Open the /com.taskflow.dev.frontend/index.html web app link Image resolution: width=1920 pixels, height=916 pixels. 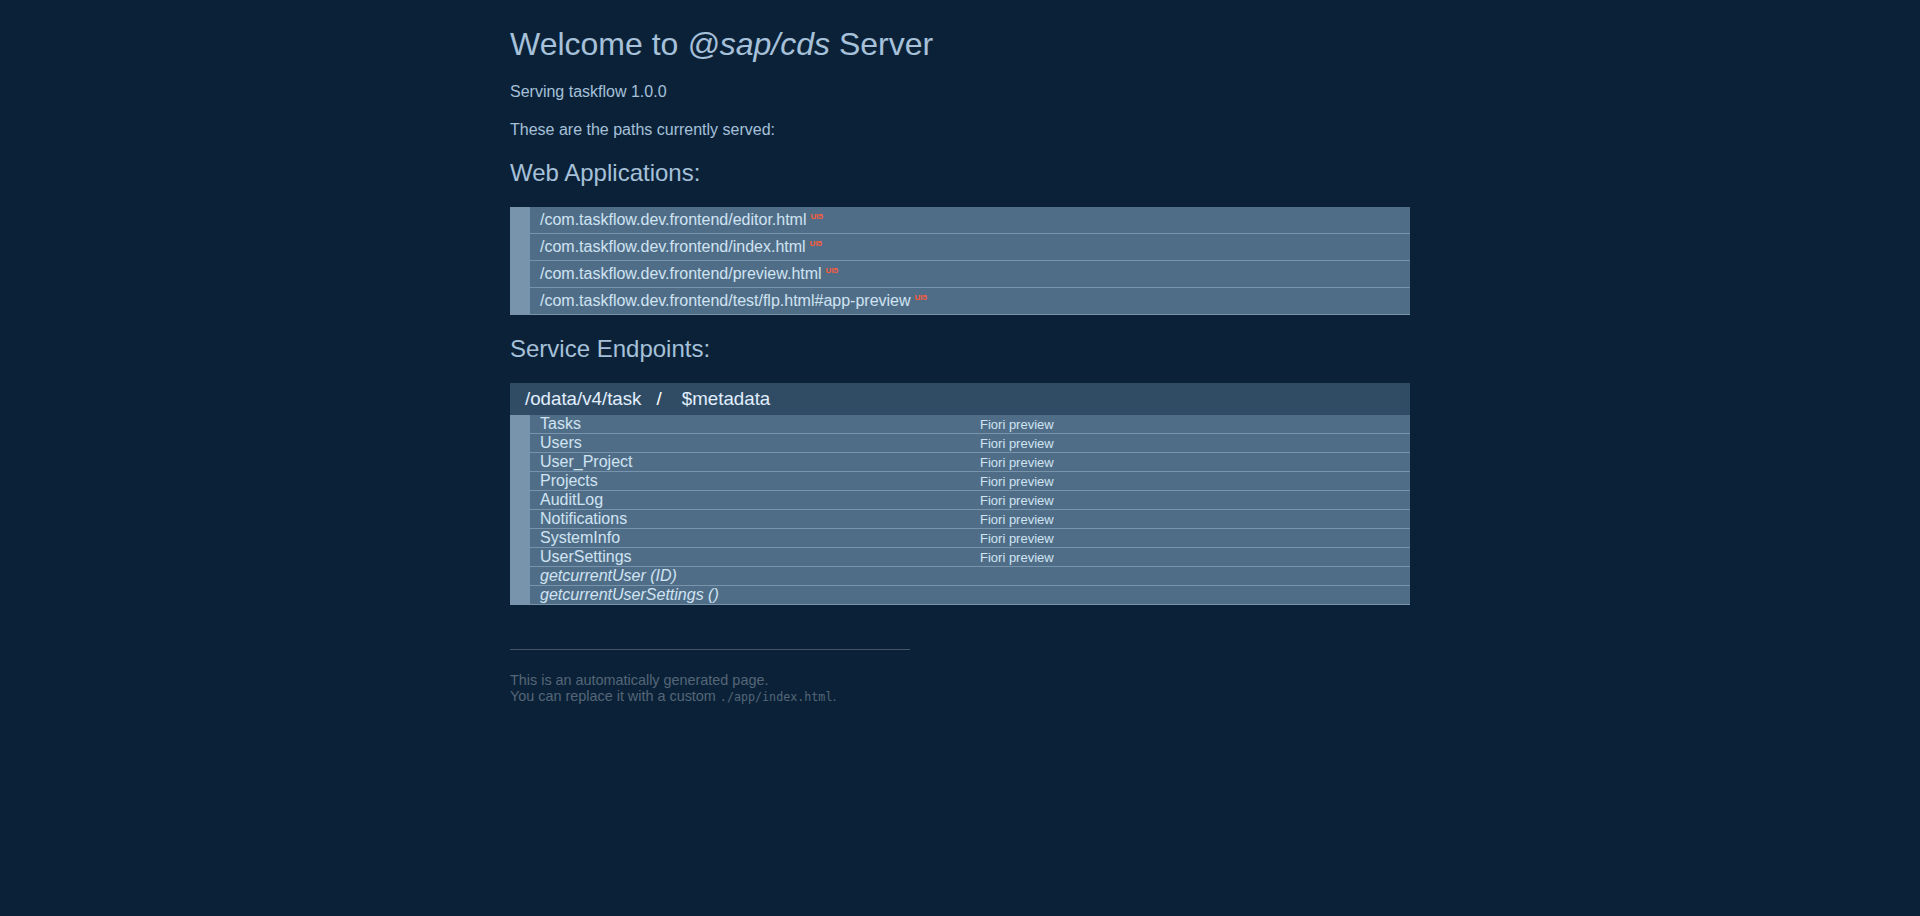[x=672, y=247]
